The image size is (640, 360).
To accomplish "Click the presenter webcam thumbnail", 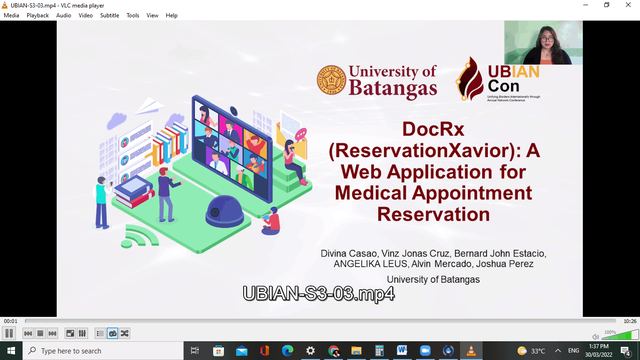I will (543, 42).
